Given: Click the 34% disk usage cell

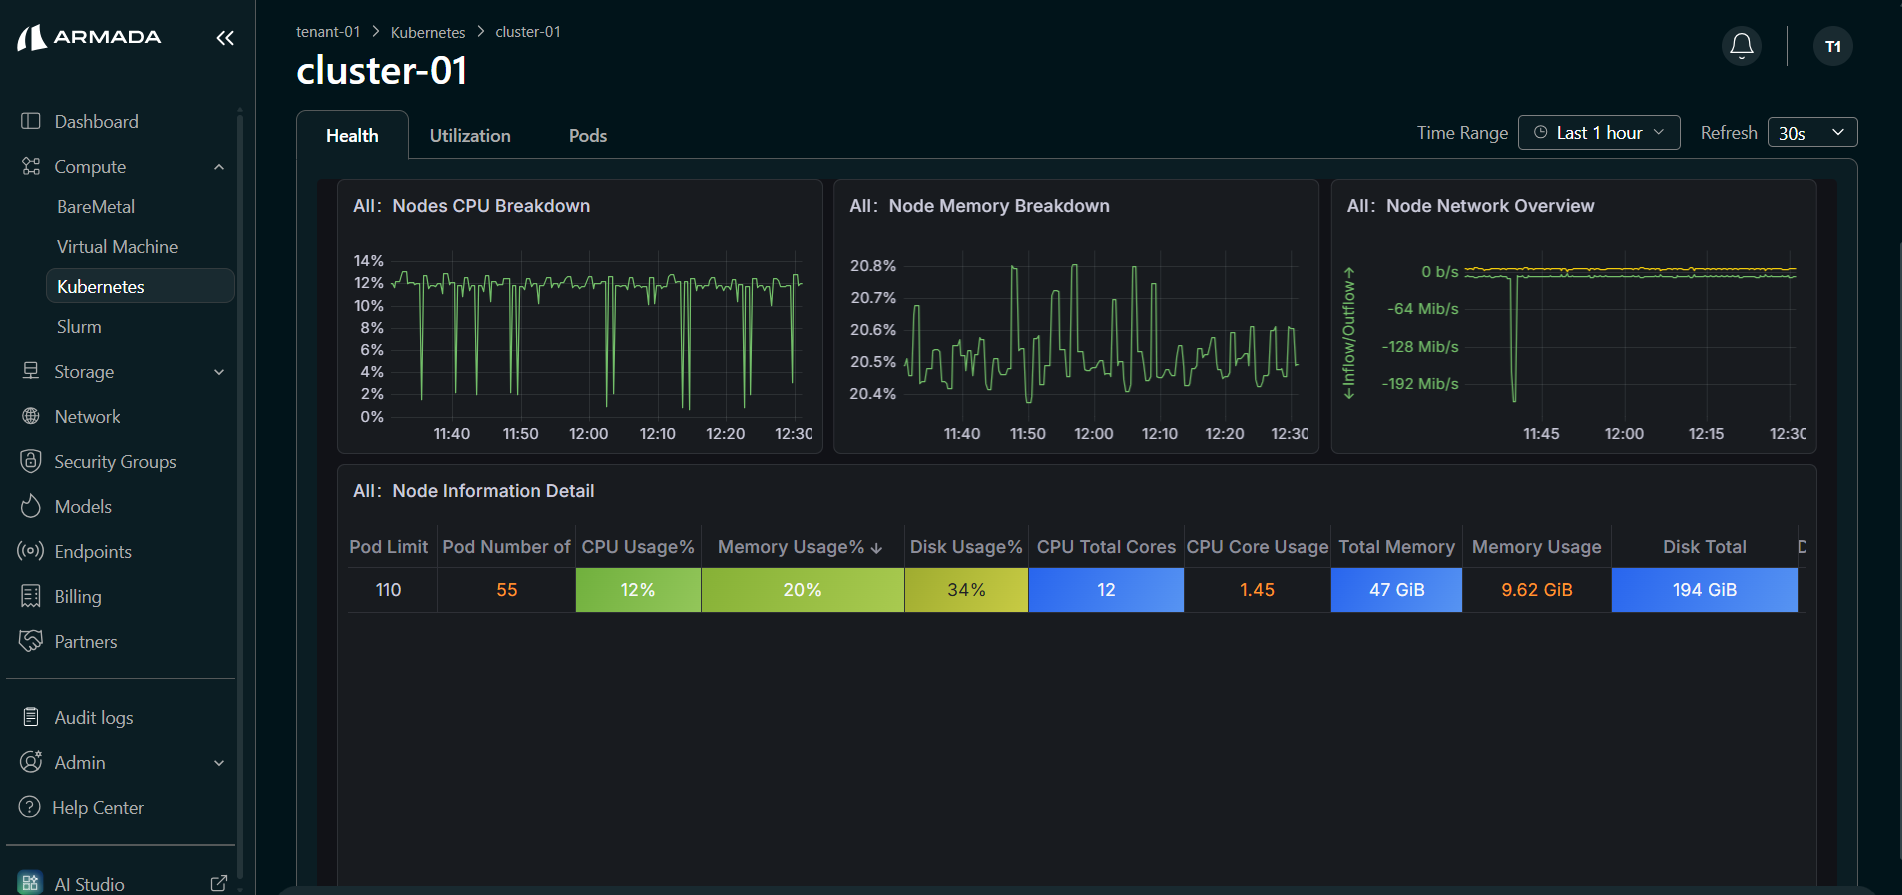Looking at the screenshot, I should 966,590.
